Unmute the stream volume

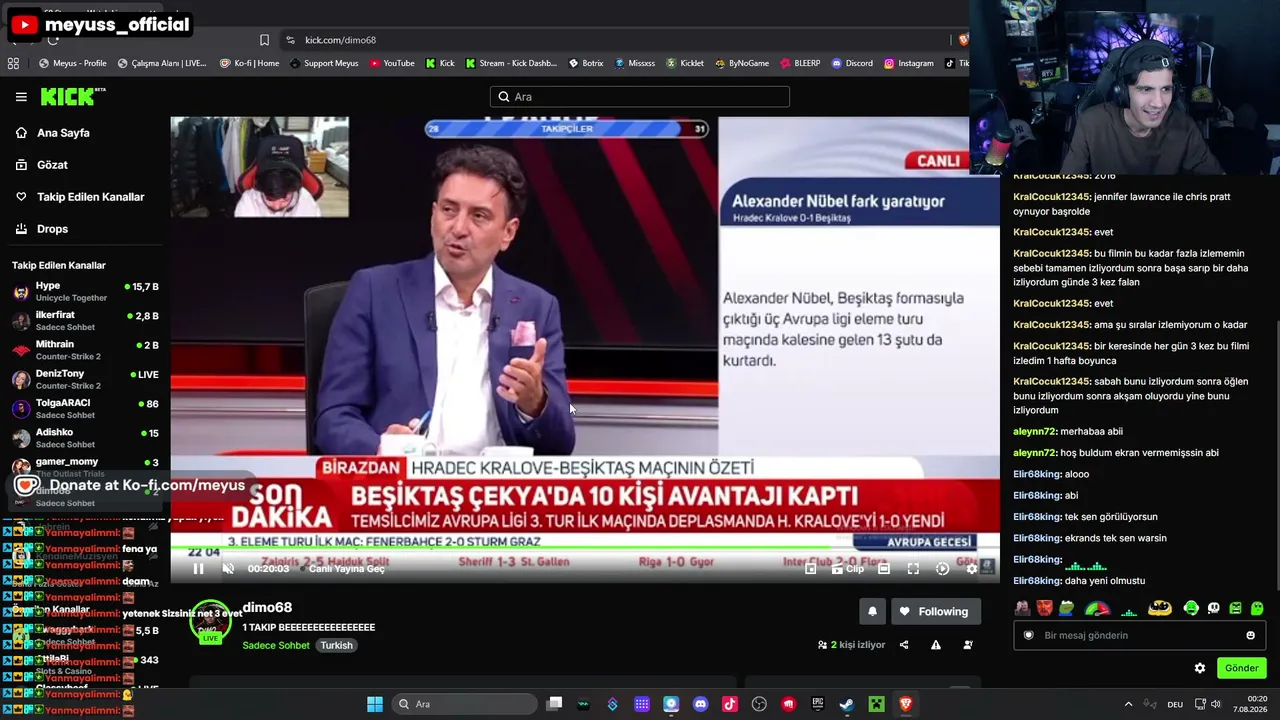click(x=228, y=569)
